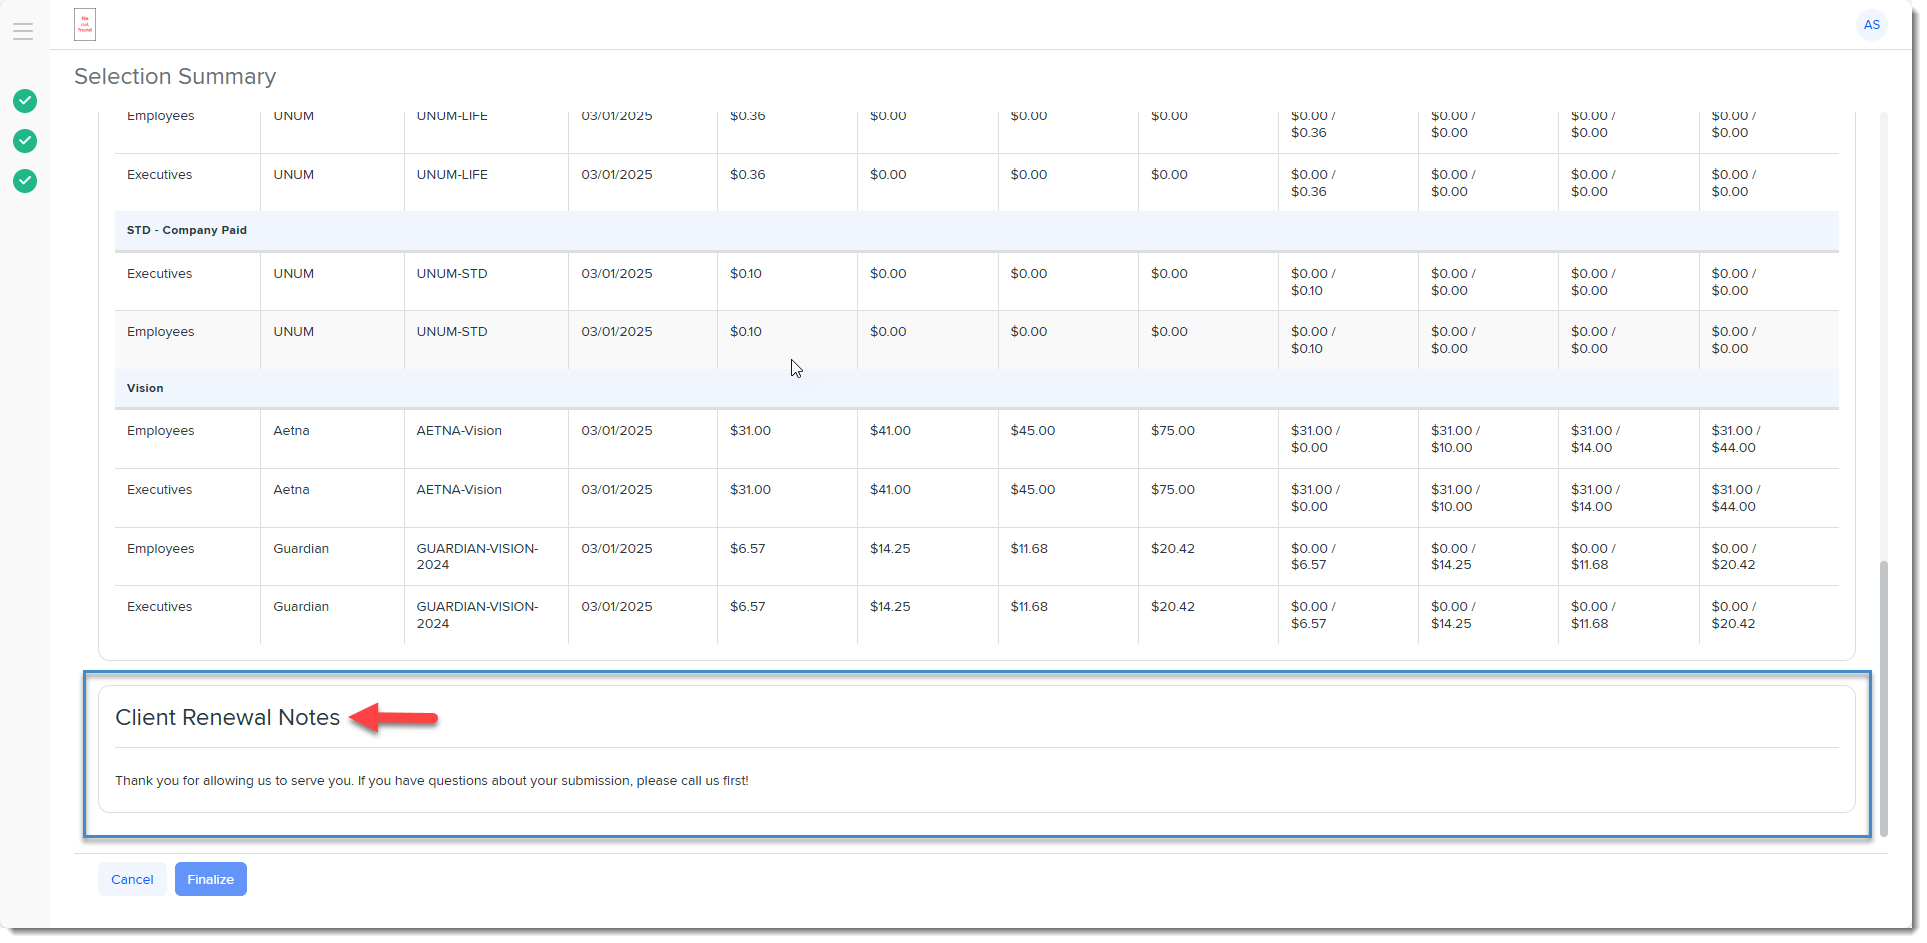Click the Selection Summary page title

point(175,77)
